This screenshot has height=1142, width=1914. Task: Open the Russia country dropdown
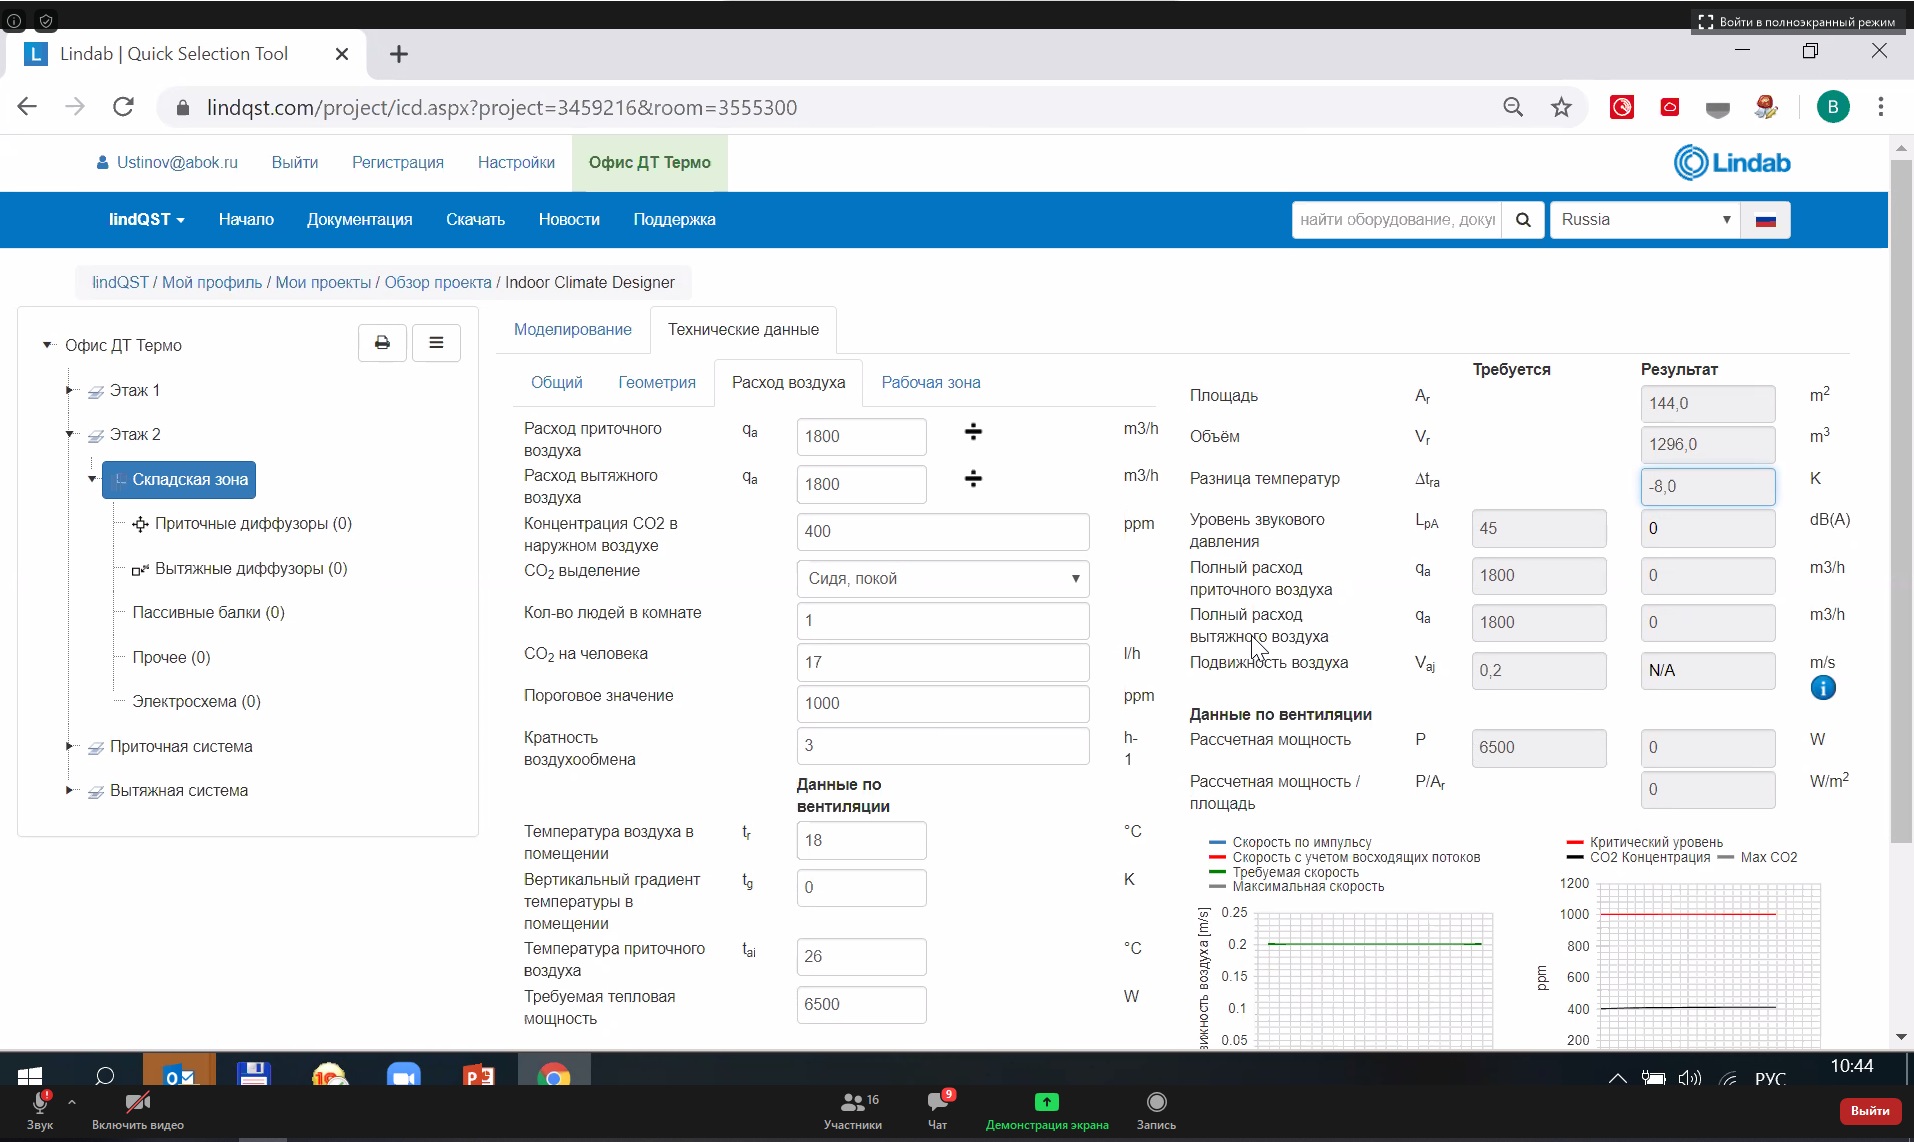point(1645,220)
